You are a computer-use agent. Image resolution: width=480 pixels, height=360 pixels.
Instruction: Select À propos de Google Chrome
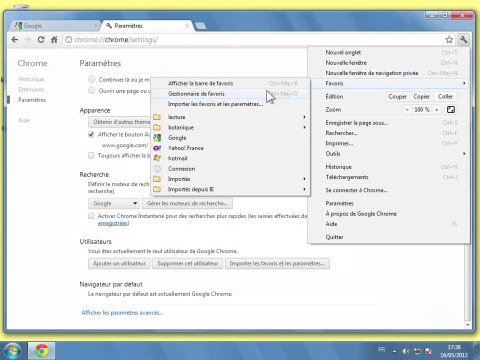[388, 214]
